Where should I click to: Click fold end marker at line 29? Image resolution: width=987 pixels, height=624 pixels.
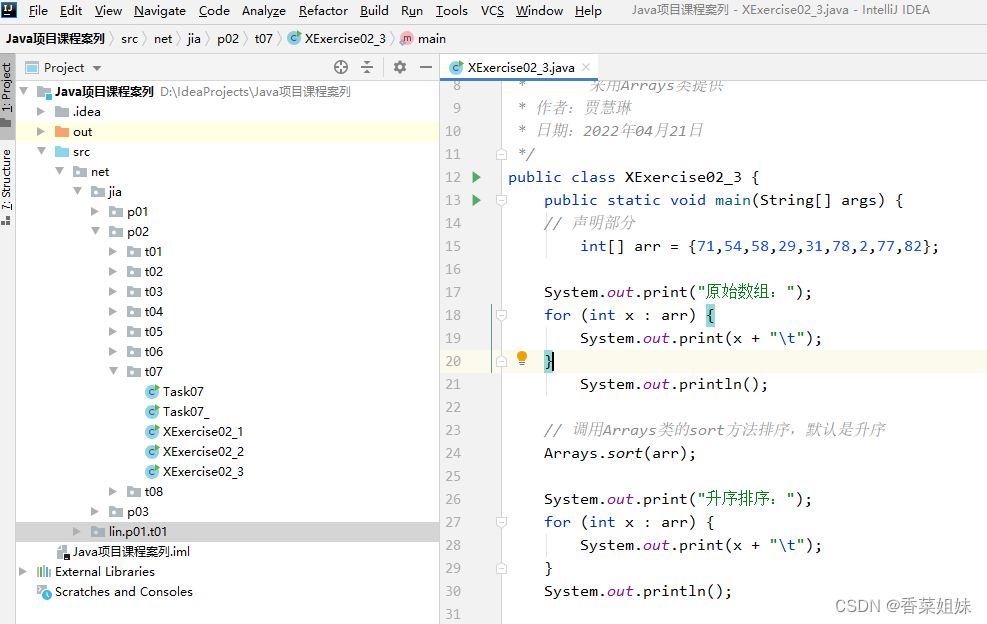pos(502,569)
